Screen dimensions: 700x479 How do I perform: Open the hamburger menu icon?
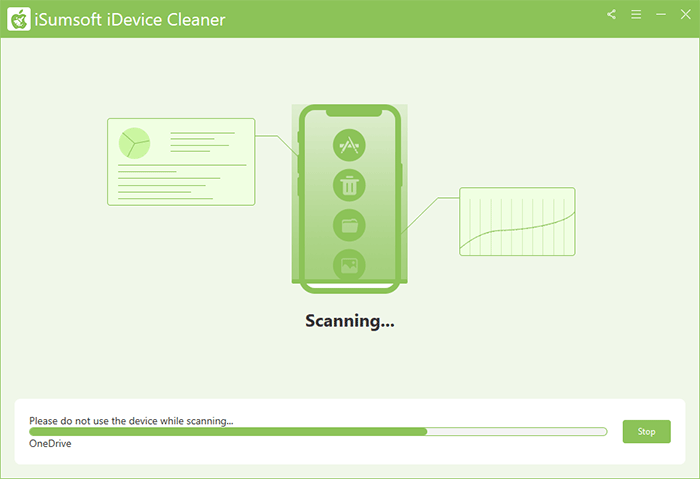click(x=636, y=14)
